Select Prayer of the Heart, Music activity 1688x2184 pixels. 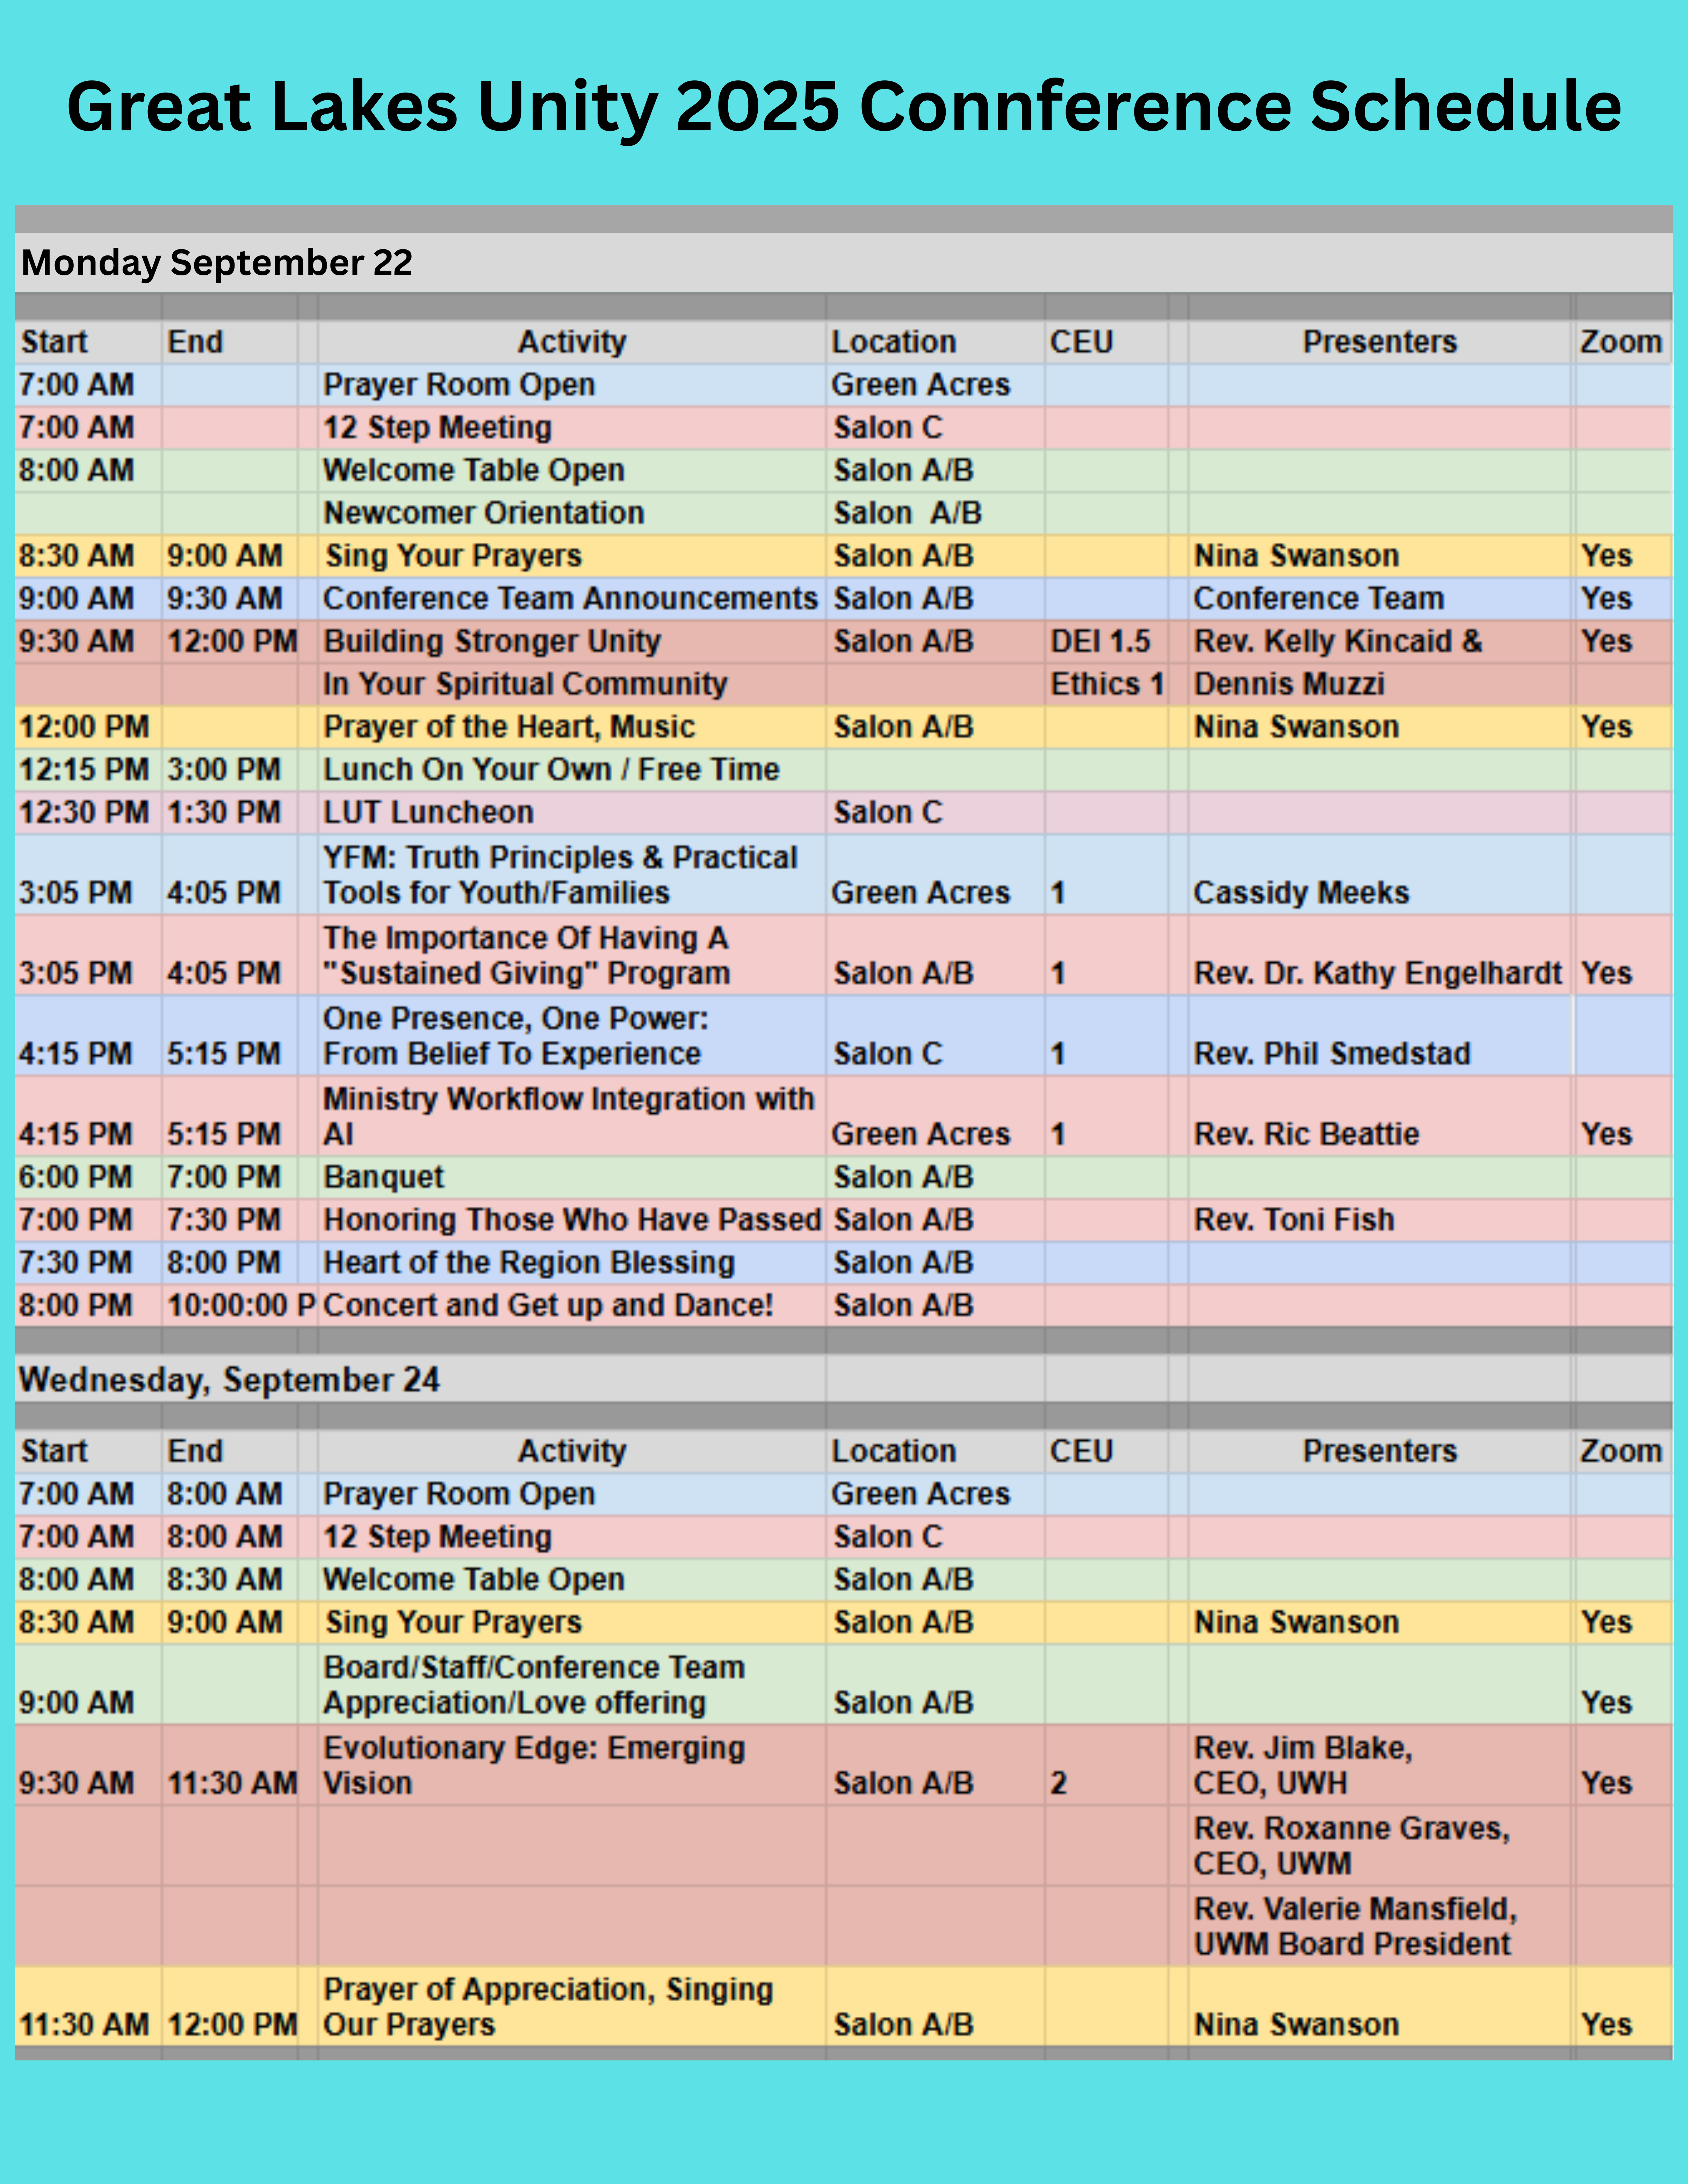pyautogui.click(x=509, y=727)
